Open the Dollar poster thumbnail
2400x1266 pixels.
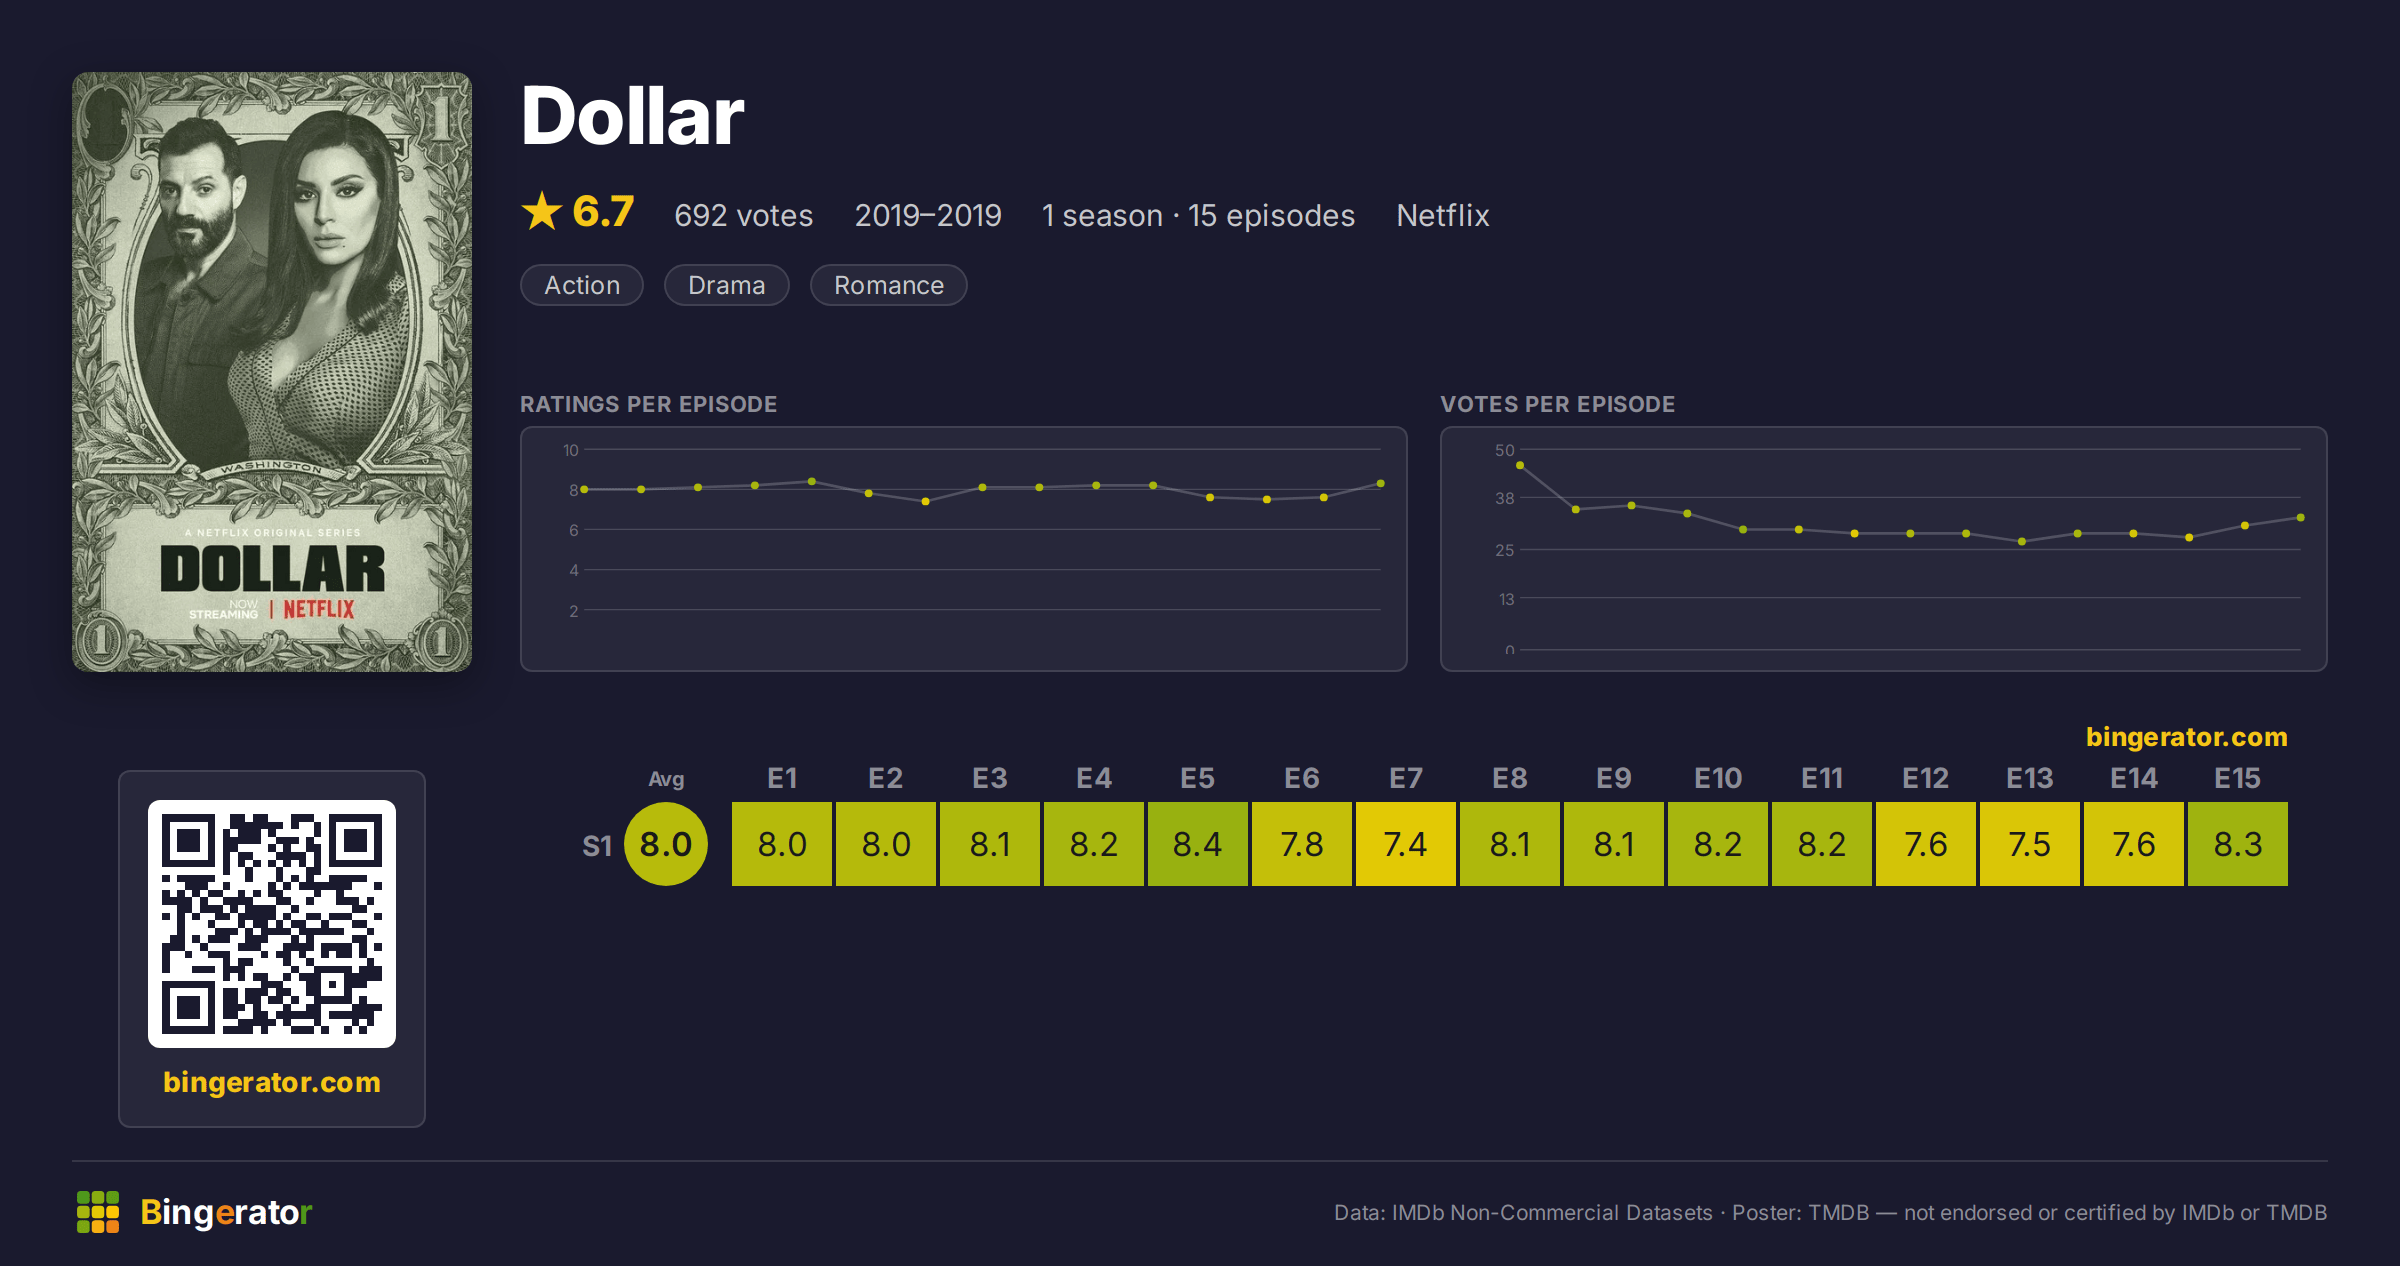[x=272, y=372]
